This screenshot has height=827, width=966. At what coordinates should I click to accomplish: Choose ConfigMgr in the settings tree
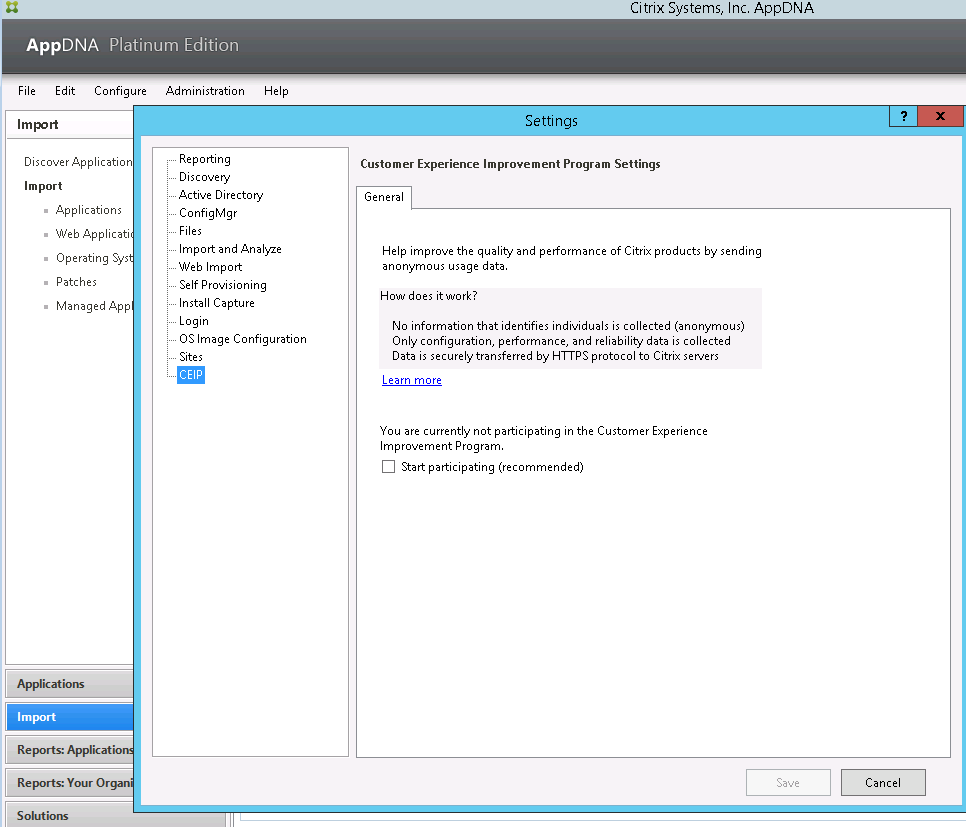[x=207, y=213]
